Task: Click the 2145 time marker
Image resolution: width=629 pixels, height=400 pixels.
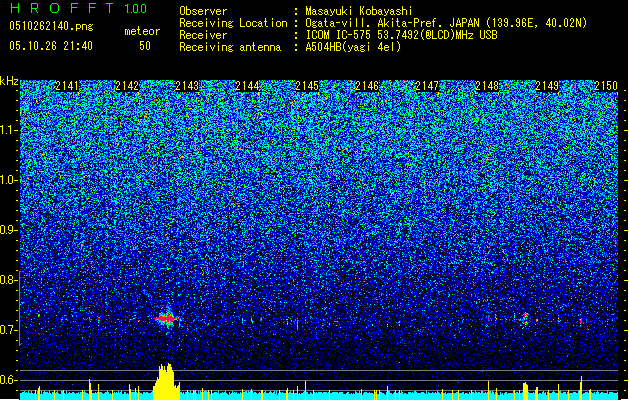Action: (x=307, y=86)
